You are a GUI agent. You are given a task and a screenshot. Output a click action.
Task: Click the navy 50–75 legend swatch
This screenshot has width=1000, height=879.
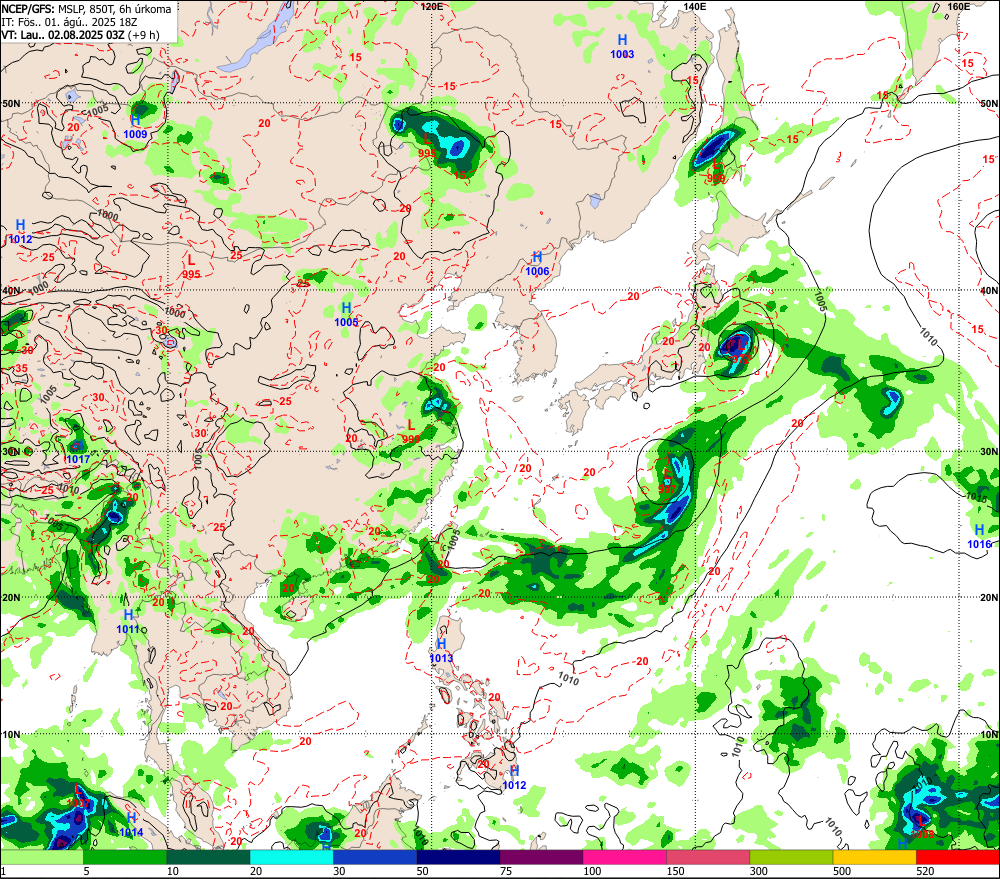(x=458, y=857)
